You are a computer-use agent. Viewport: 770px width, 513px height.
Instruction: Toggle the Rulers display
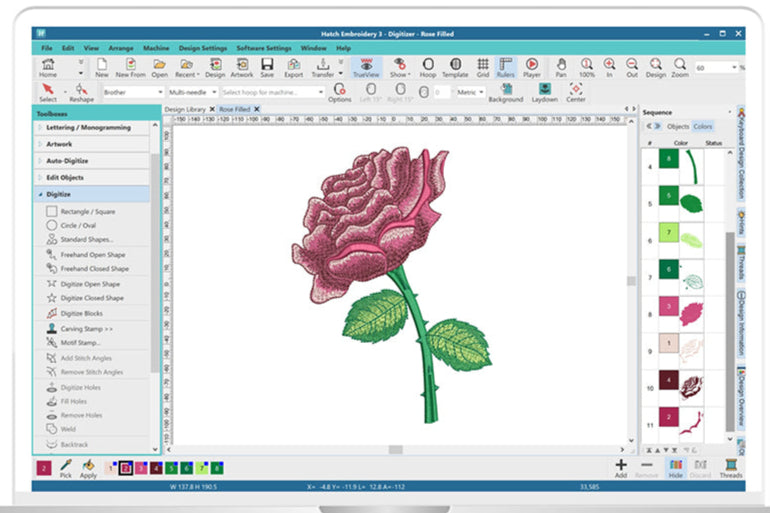tap(506, 67)
